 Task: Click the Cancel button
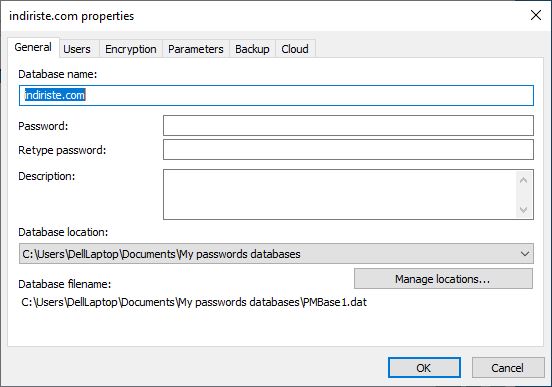[508, 368]
